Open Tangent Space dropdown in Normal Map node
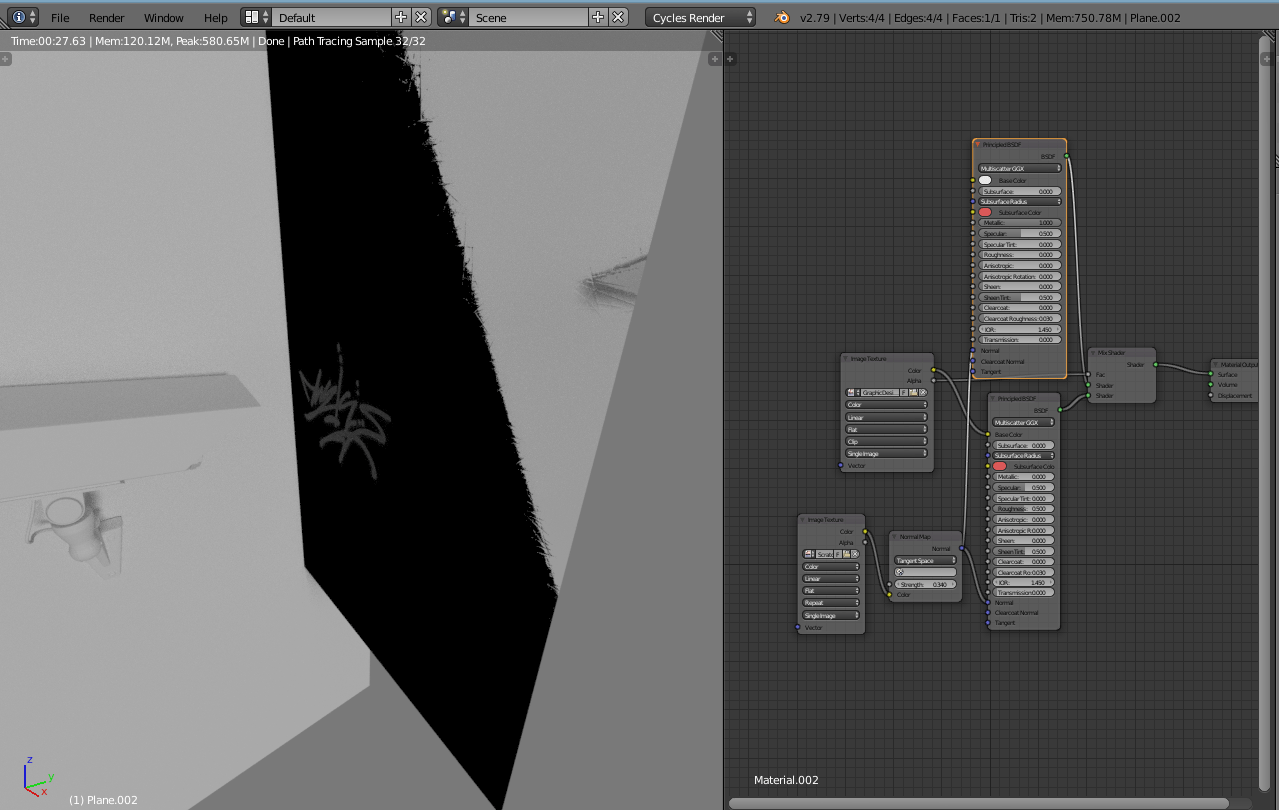 925,560
